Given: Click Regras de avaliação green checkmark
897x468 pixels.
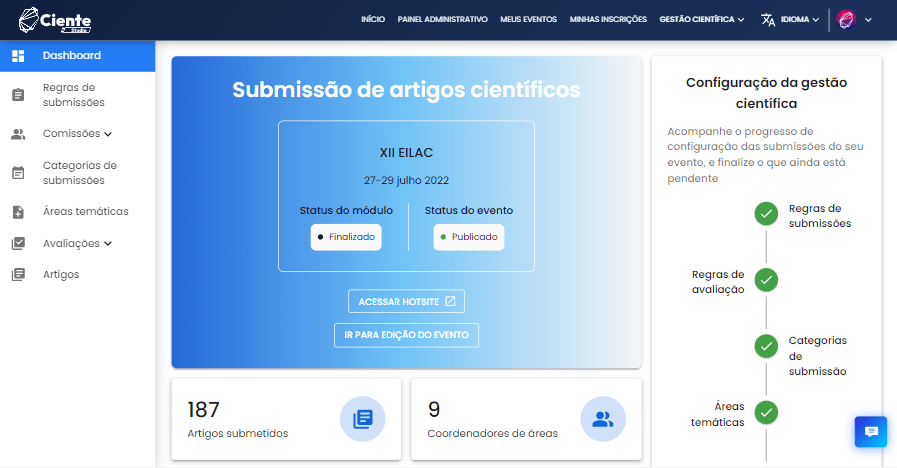Looking at the screenshot, I should [x=766, y=280].
